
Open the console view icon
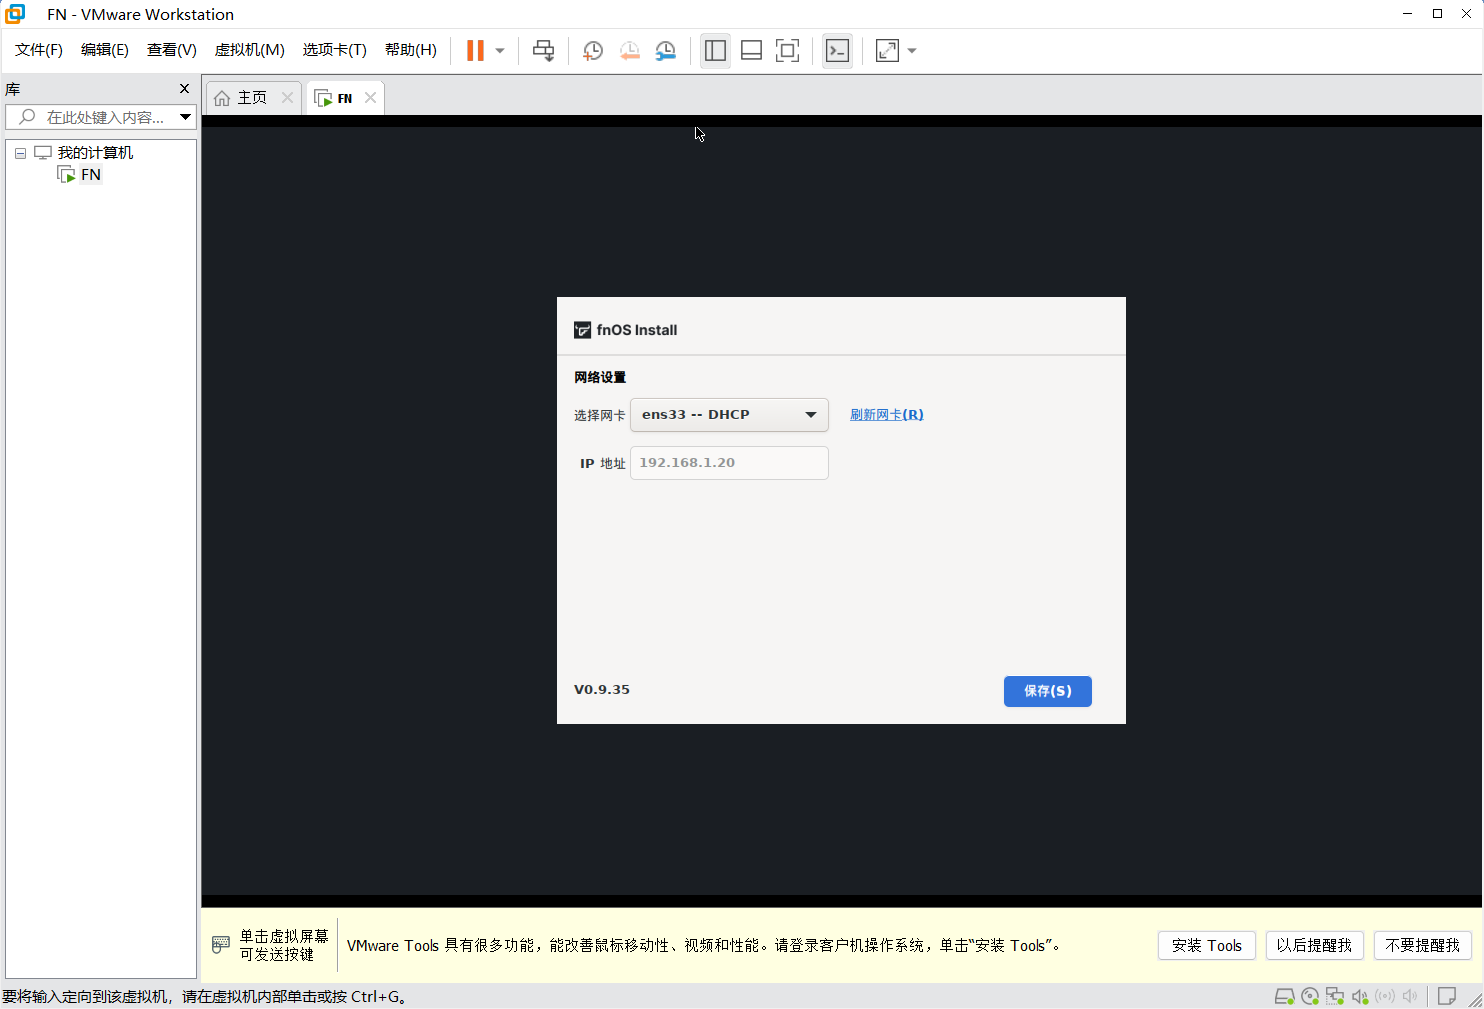point(837,51)
